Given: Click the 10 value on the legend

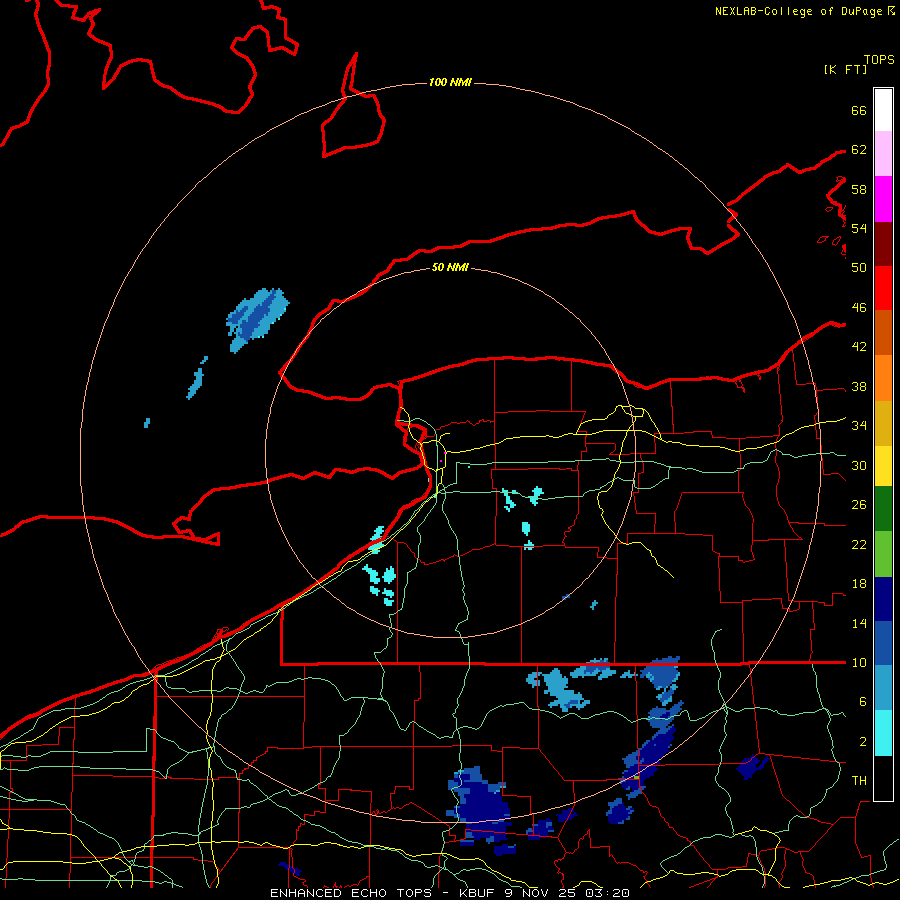Looking at the screenshot, I should [859, 662].
